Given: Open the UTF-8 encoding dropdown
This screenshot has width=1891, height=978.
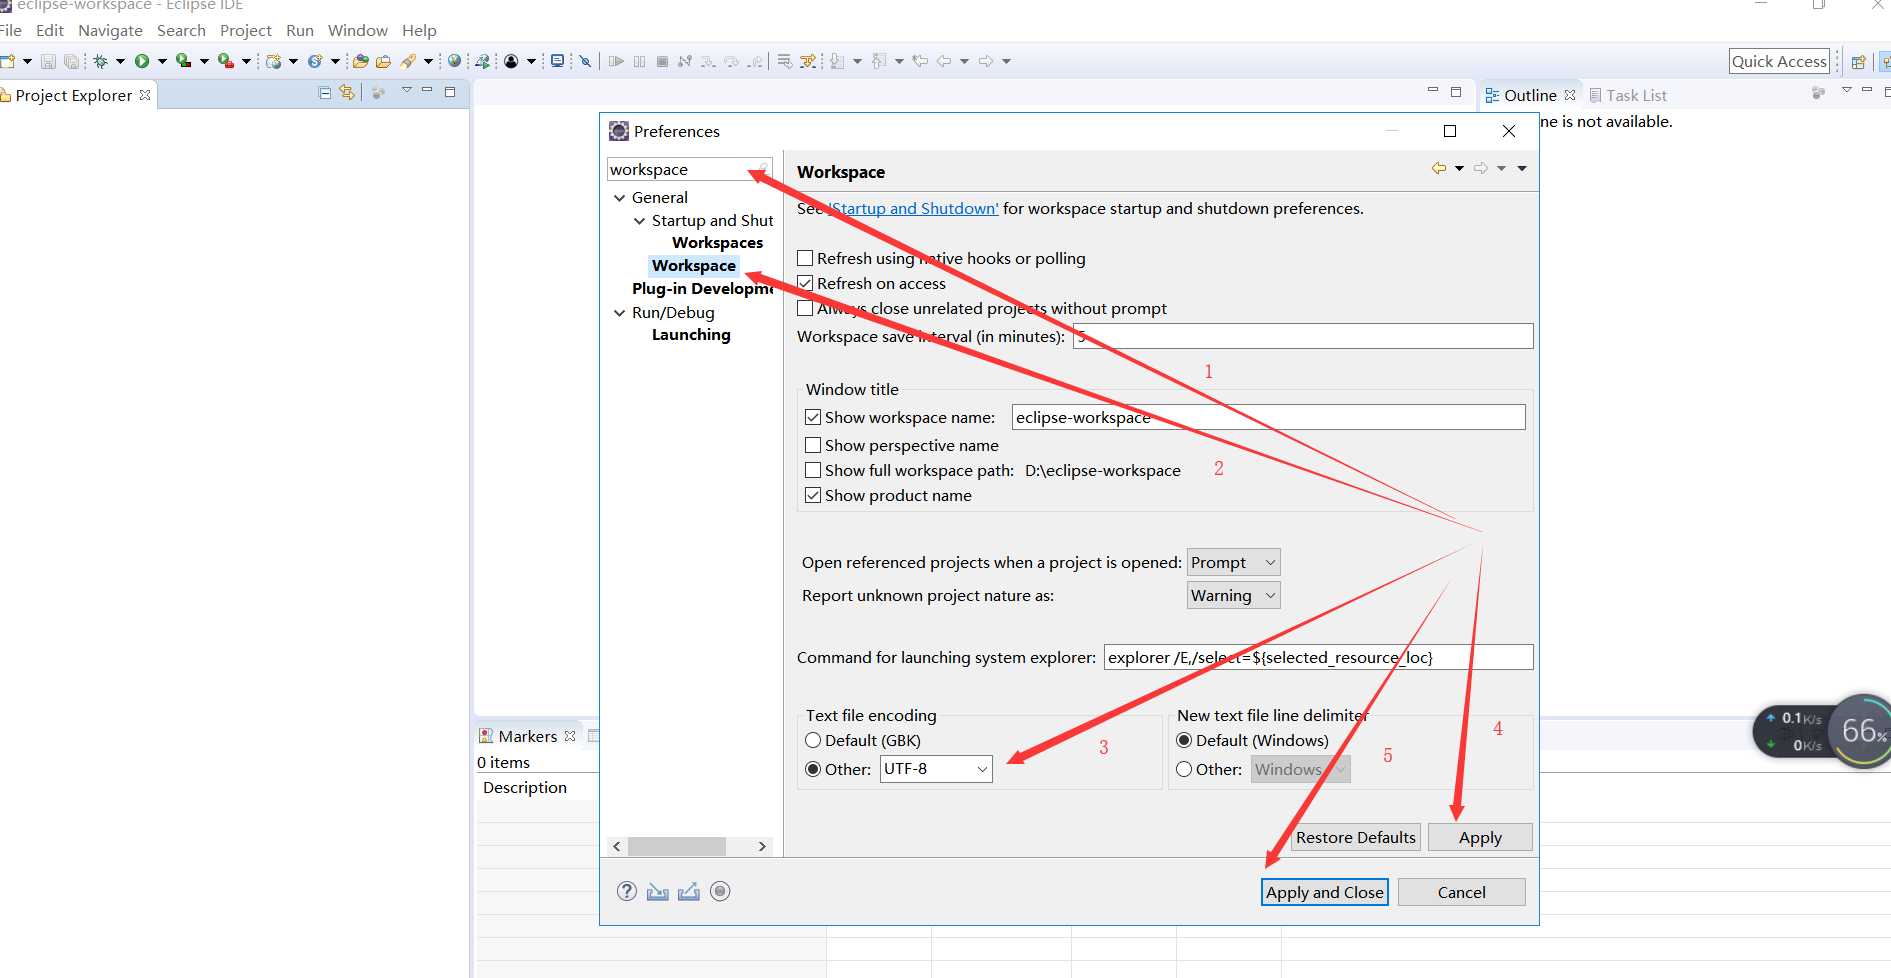Looking at the screenshot, I should coord(936,769).
